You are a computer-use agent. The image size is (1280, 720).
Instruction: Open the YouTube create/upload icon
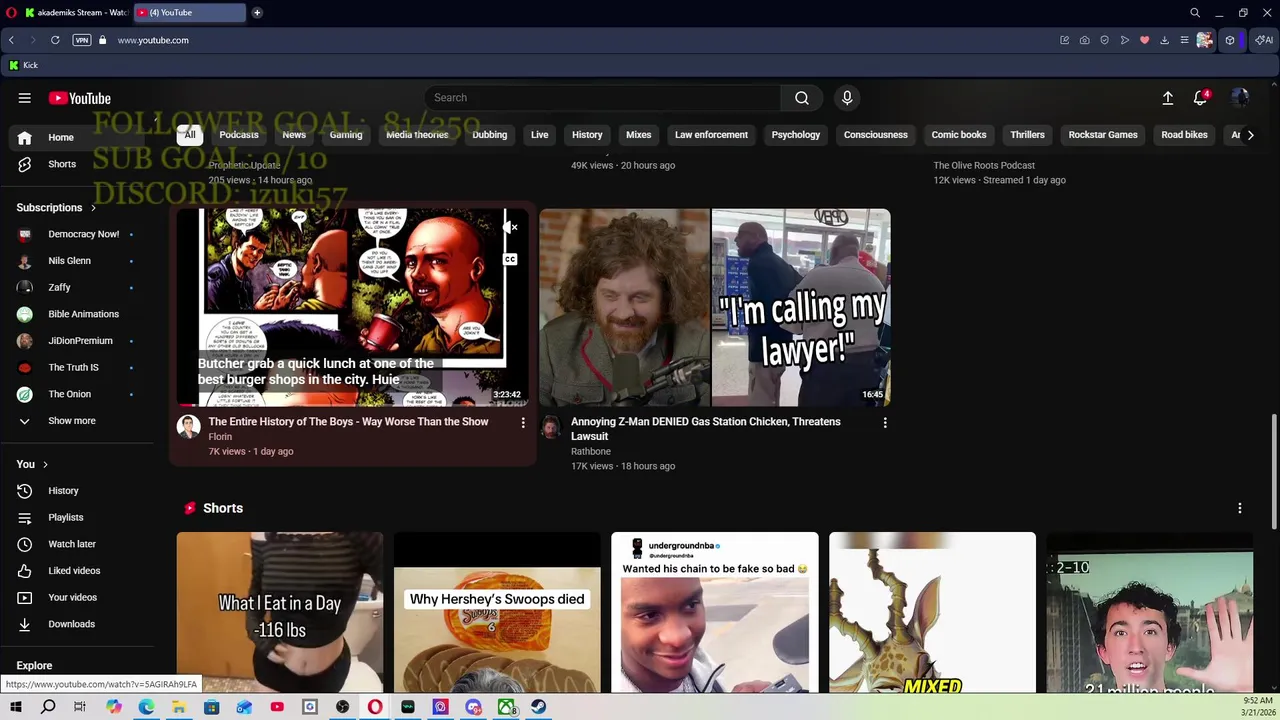click(1167, 98)
